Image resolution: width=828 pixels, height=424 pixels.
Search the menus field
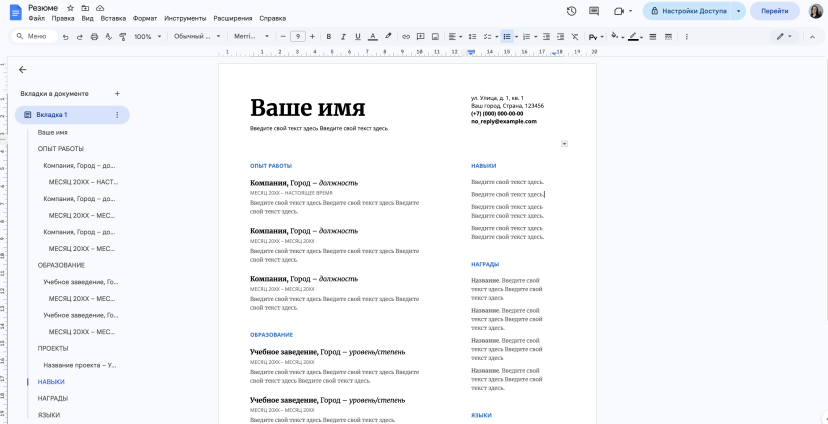pos(34,36)
